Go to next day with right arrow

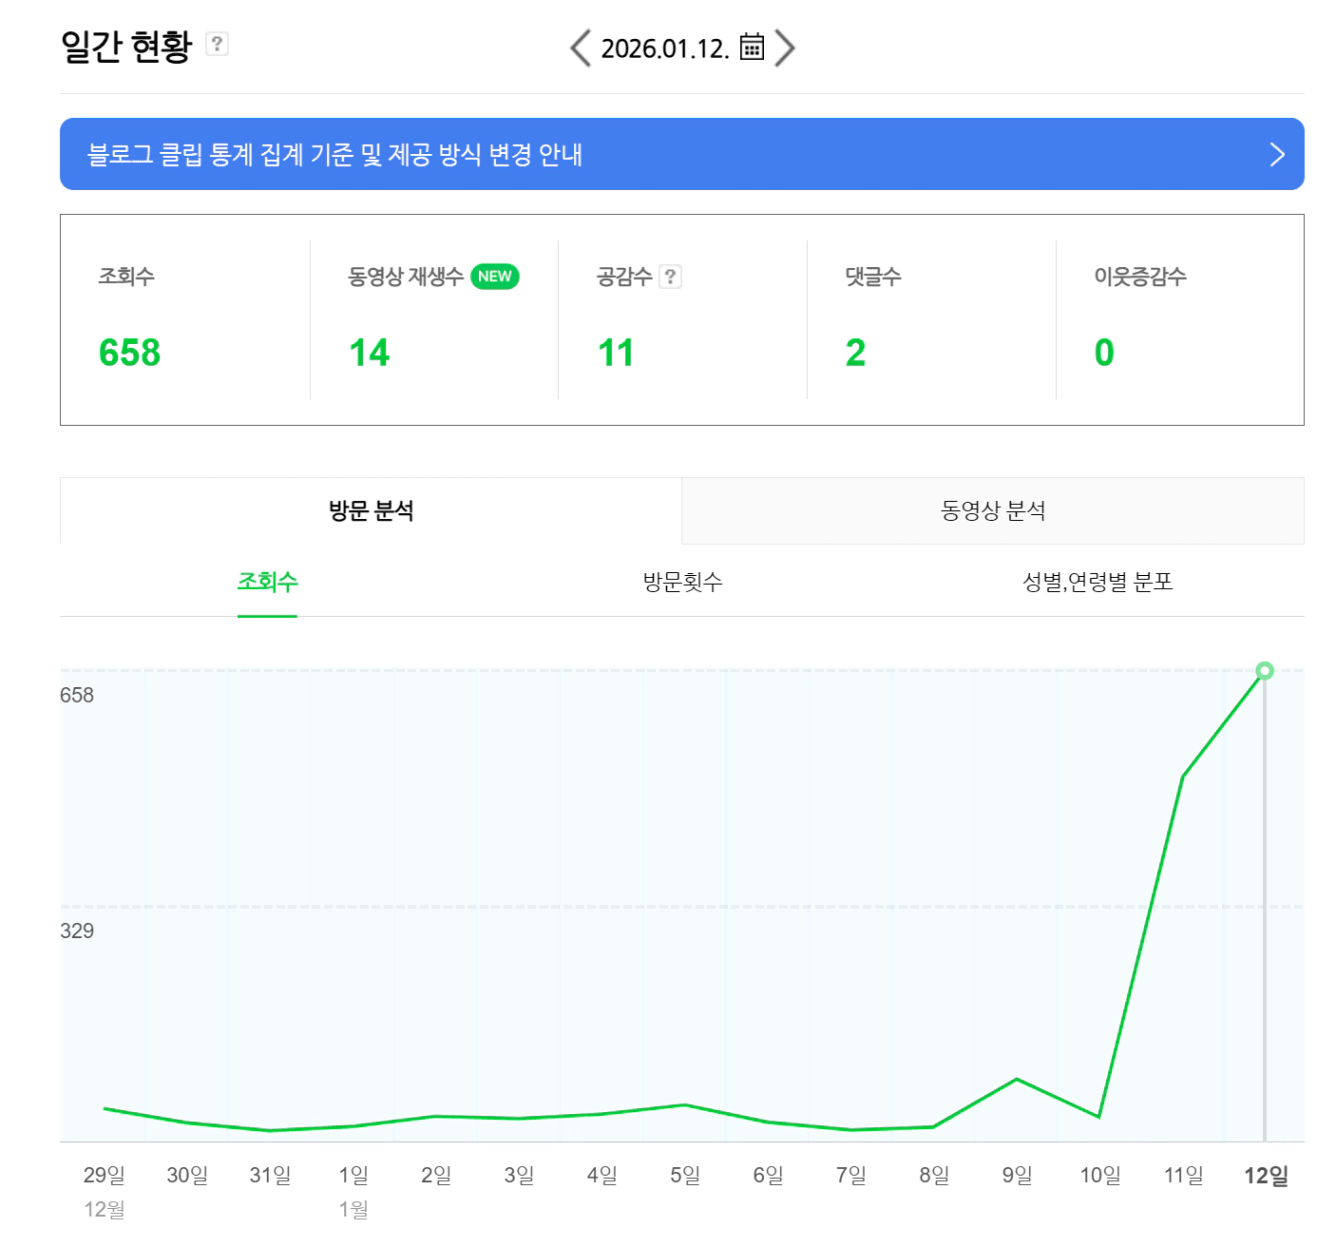(x=785, y=48)
